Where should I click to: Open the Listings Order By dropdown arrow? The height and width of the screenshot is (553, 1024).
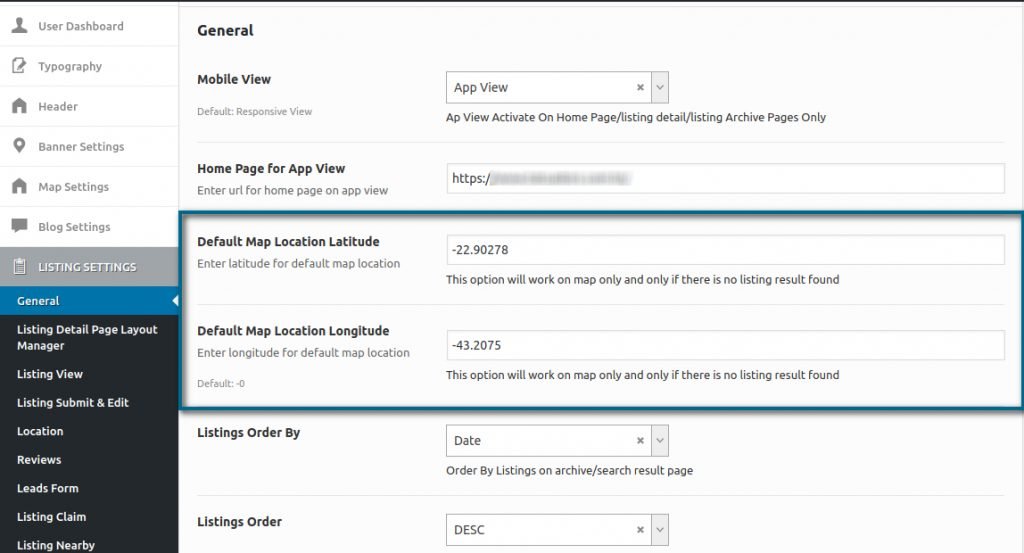pyautogui.click(x=660, y=441)
